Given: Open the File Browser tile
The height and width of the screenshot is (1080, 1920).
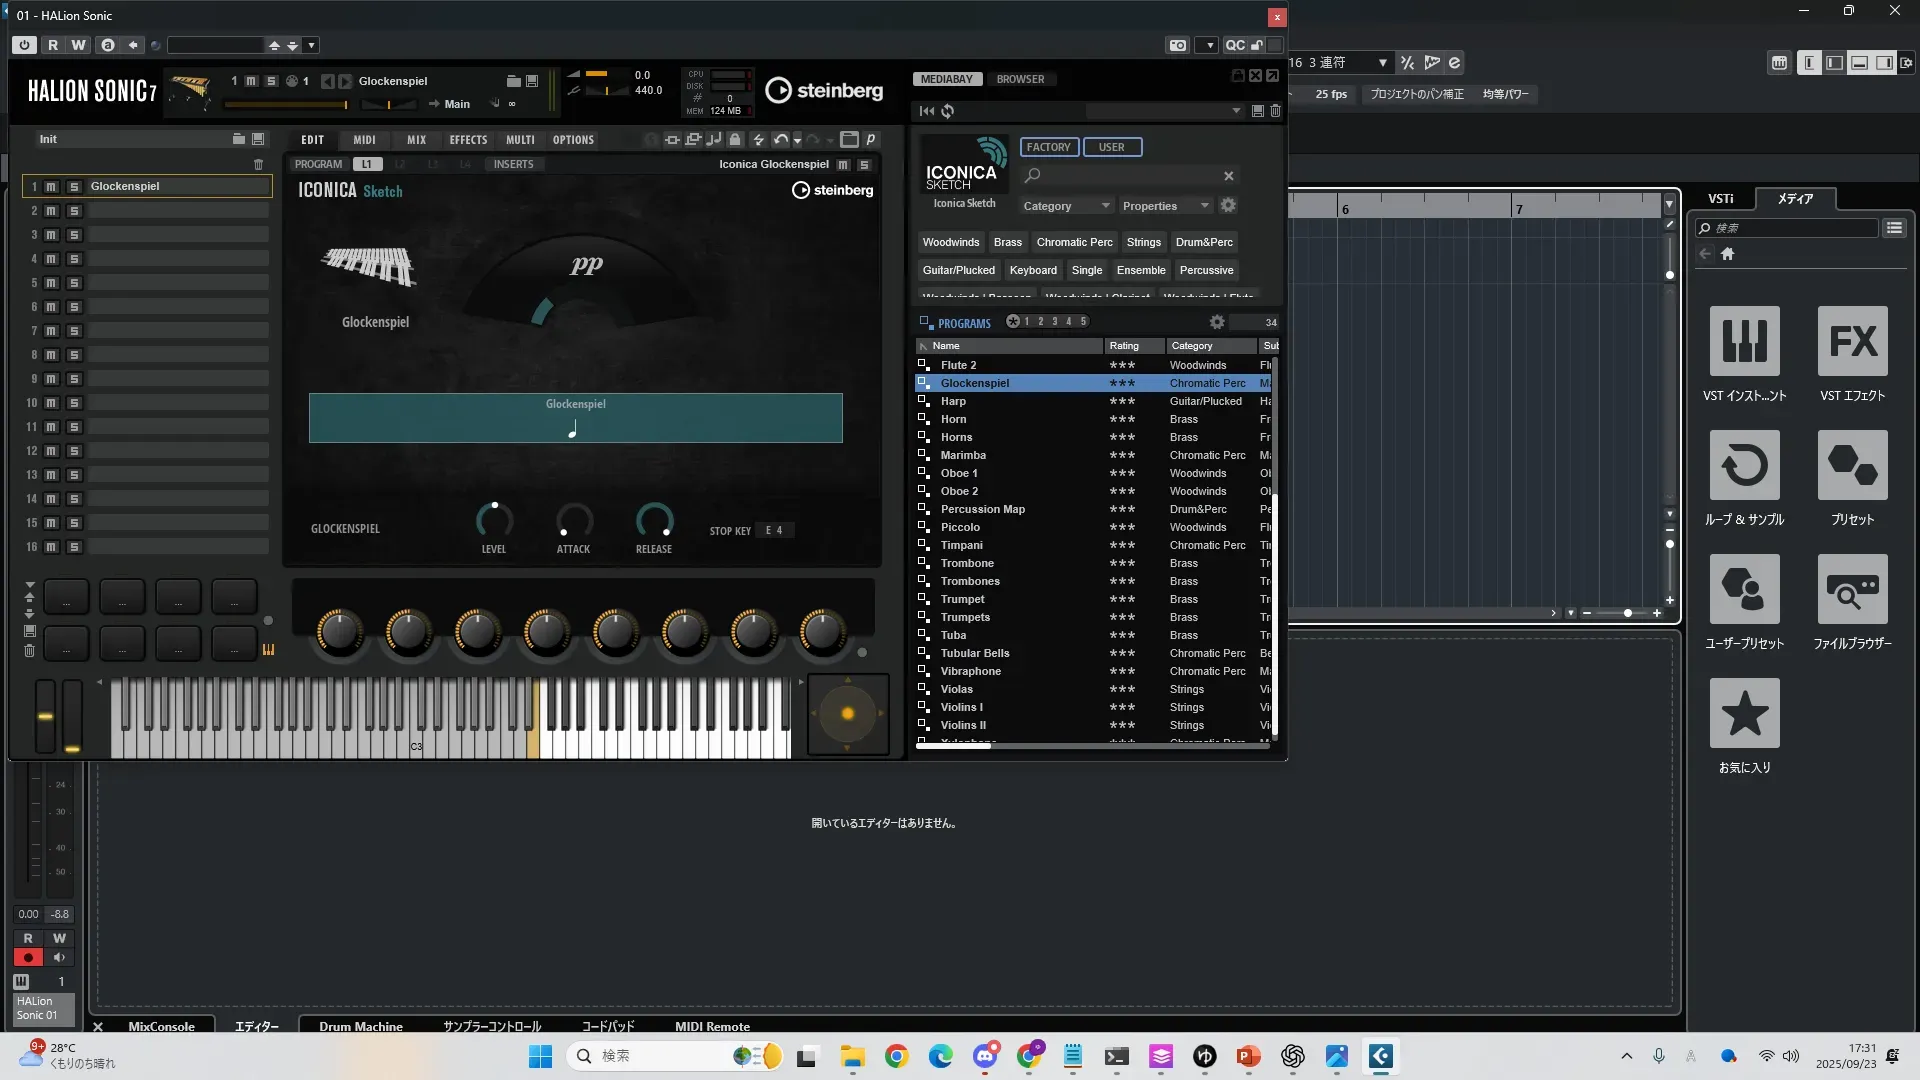Looking at the screenshot, I should coord(1852,589).
